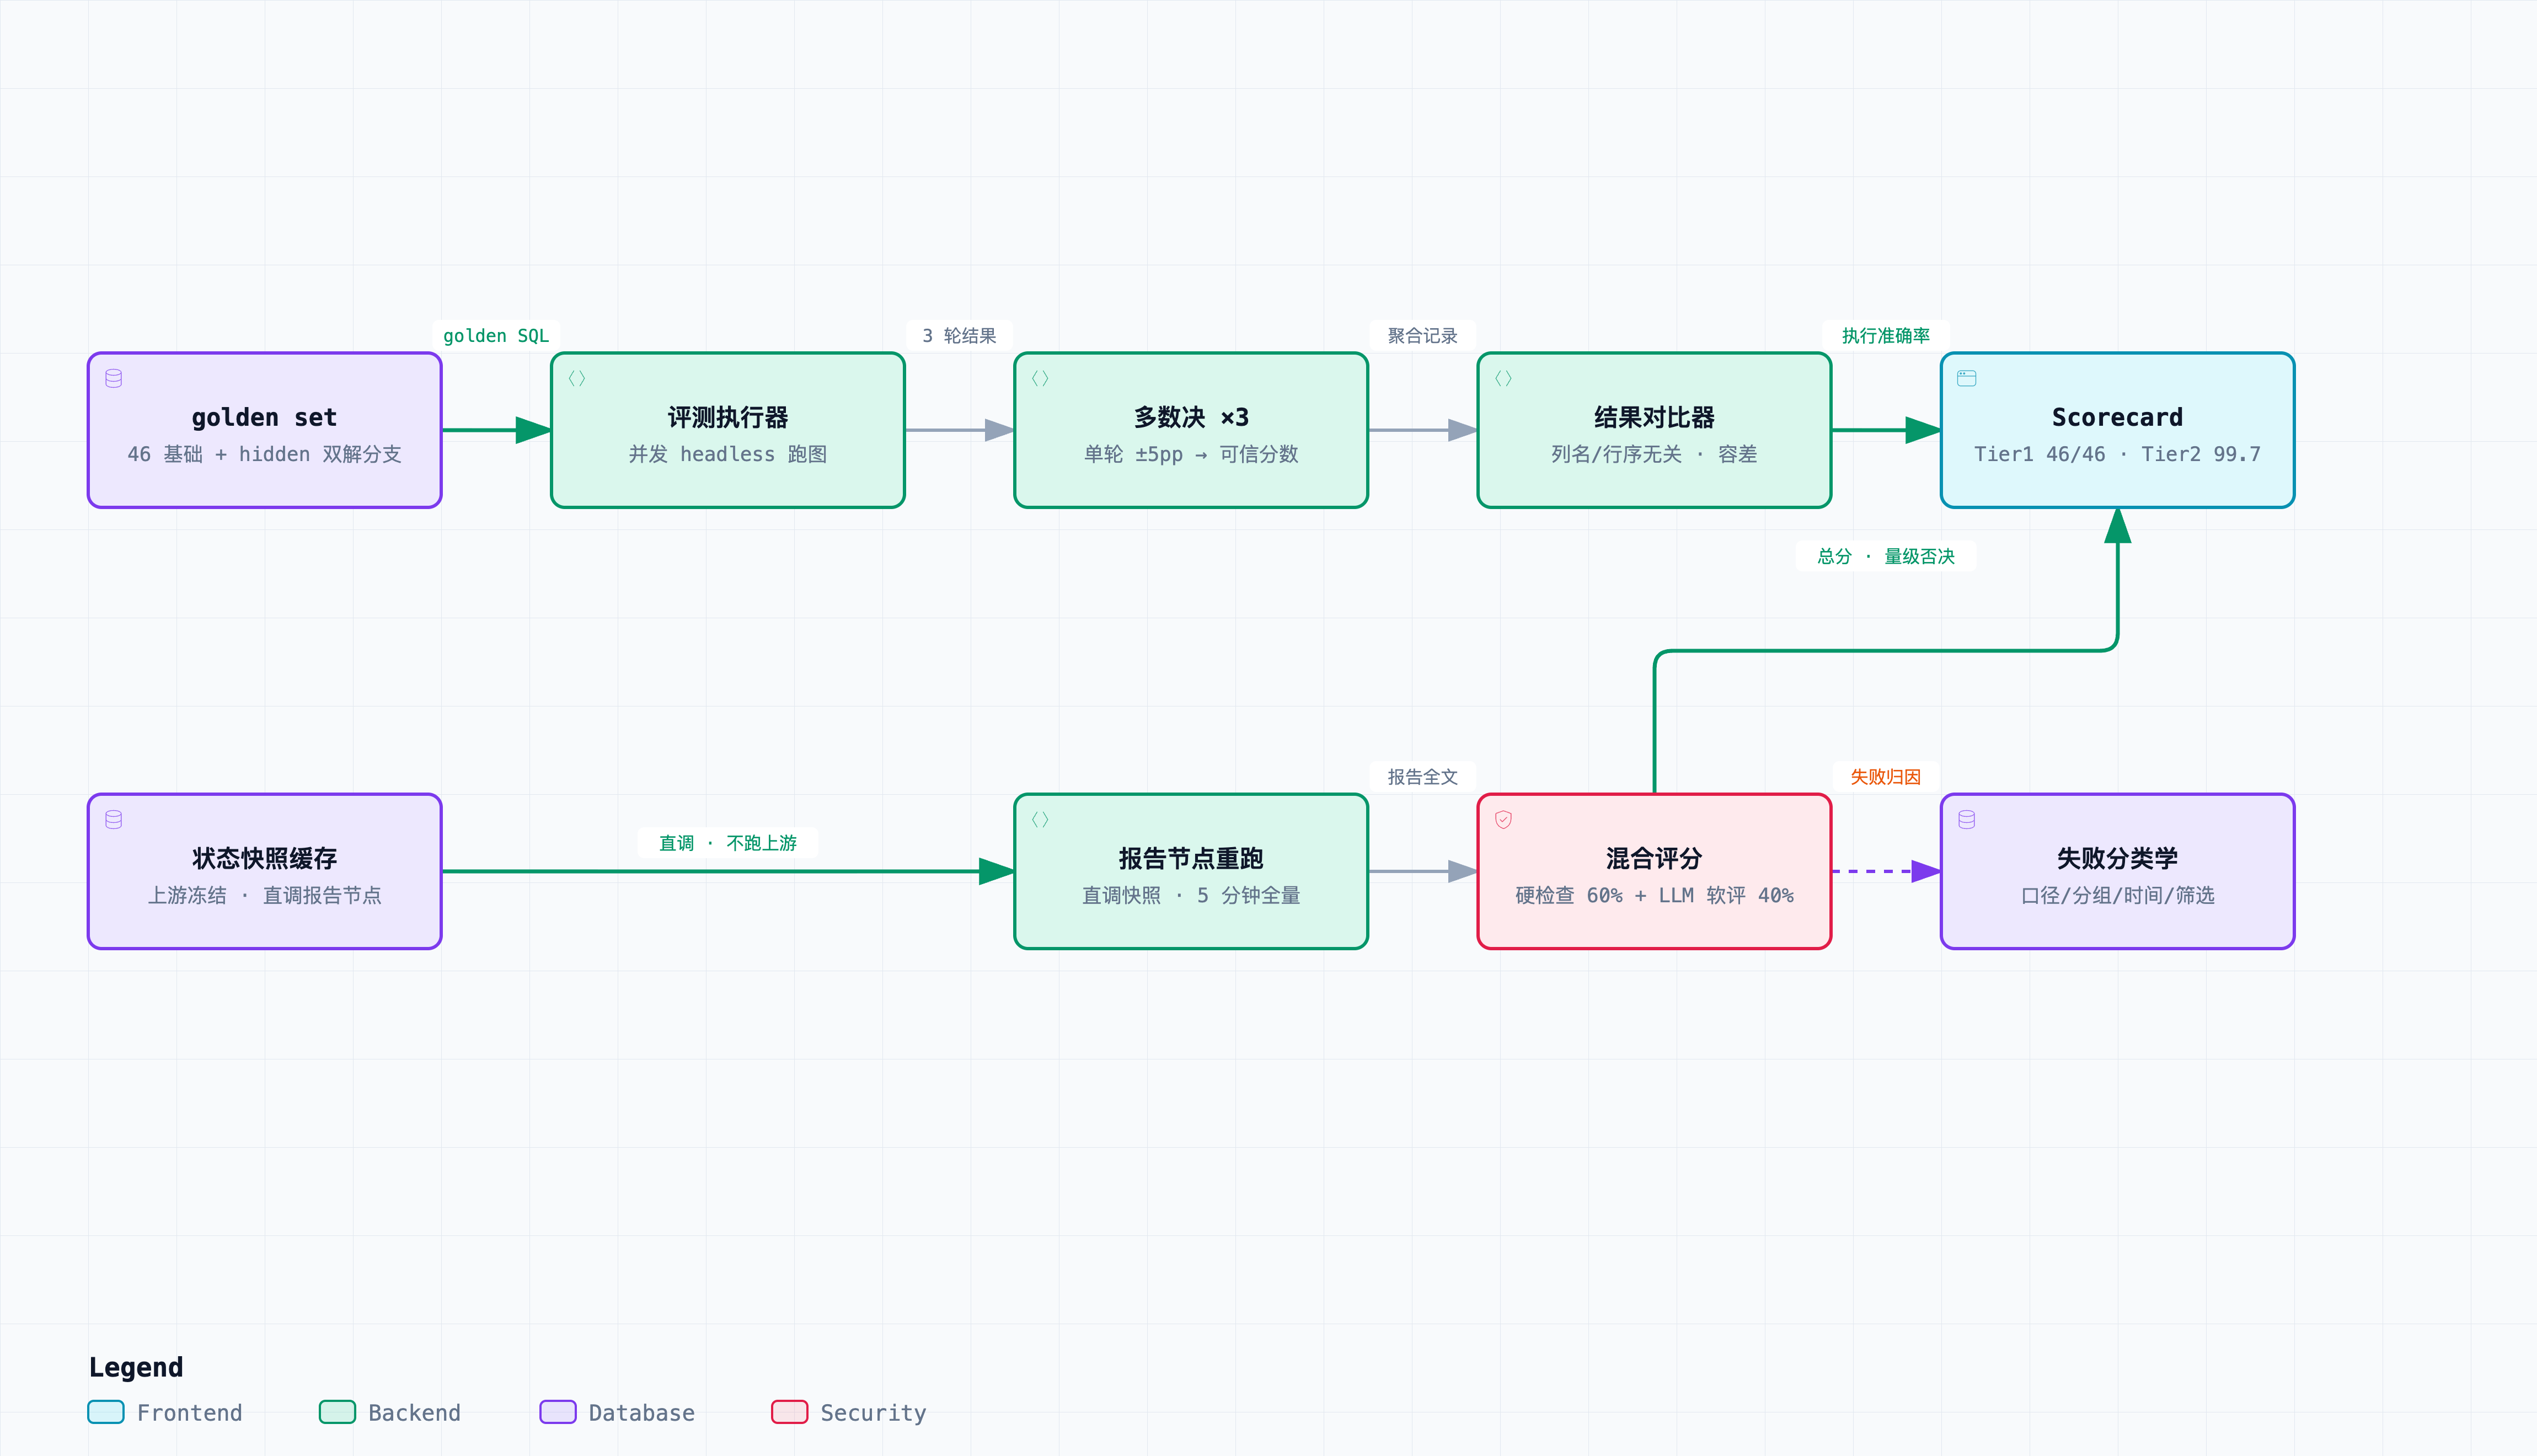Select the Scorecard node title
This screenshot has height=1456, width=2537.
(2117, 418)
